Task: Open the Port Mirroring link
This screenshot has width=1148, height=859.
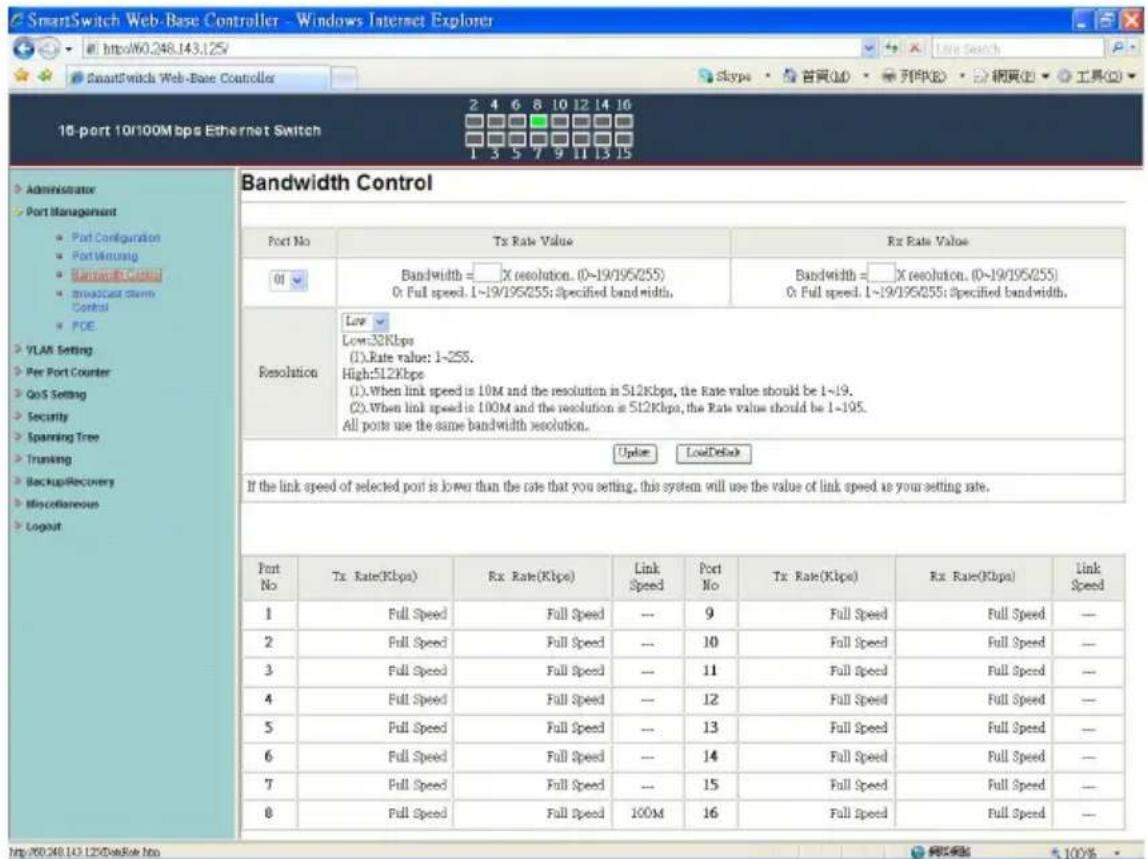Action: 105,256
